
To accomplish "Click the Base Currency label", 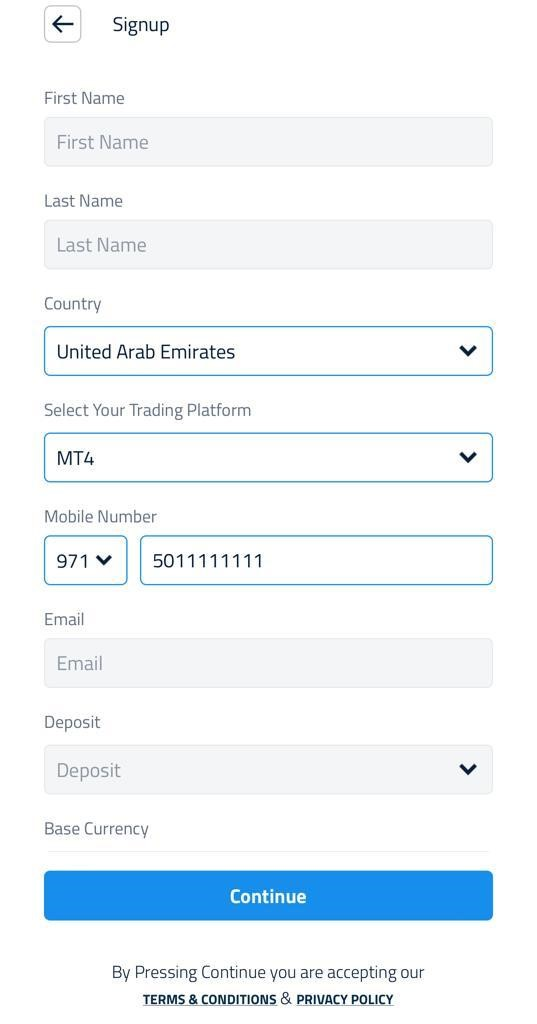I will [x=97, y=829].
